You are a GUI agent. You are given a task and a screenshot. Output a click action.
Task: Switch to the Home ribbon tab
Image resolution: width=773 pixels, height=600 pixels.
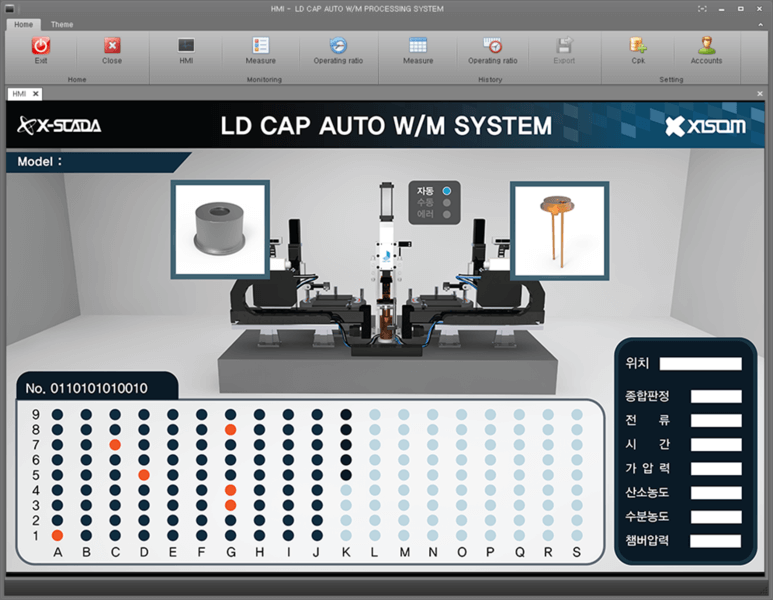click(23, 24)
